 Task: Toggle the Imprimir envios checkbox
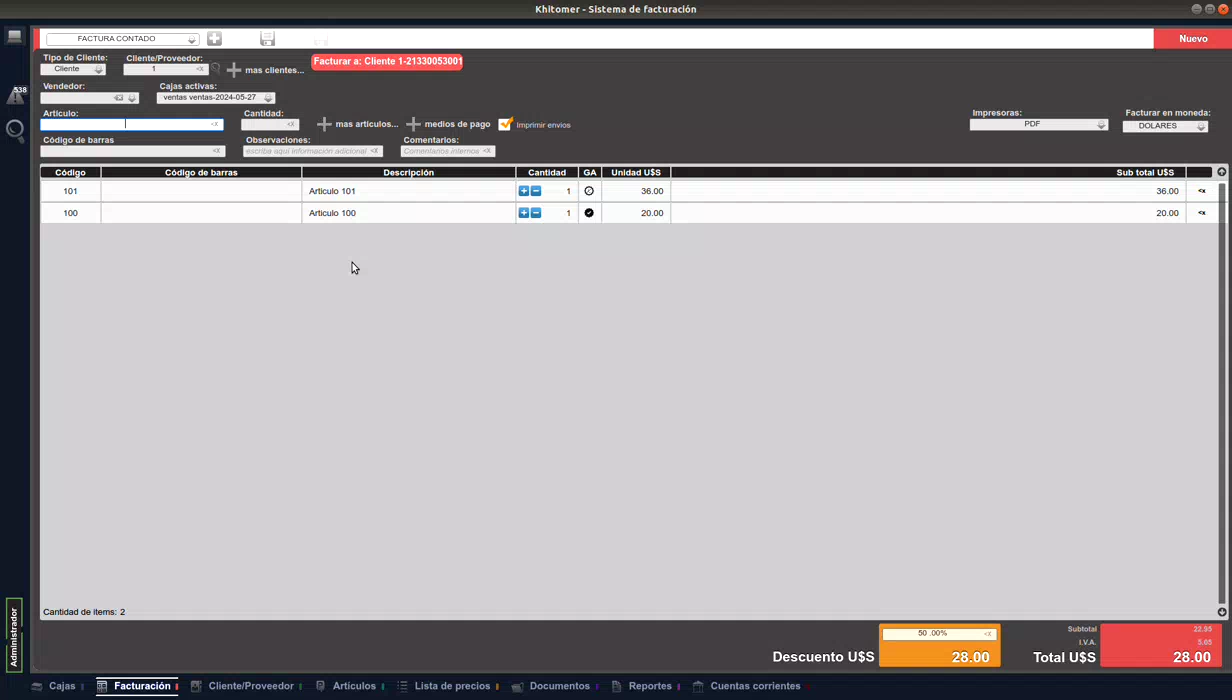pyautogui.click(x=505, y=124)
